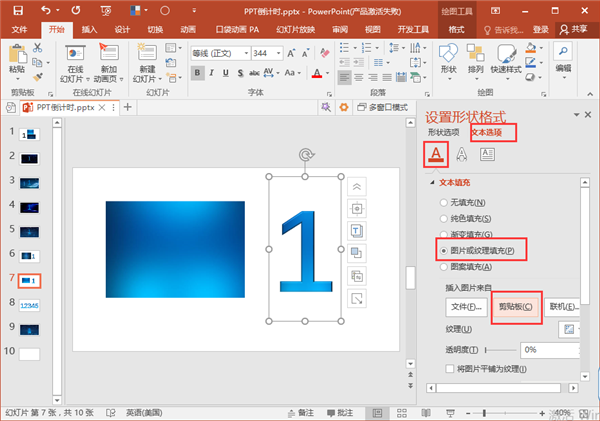The height and width of the screenshot is (421, 600).
Task: Click the Format Painter brush icon
Action: click(x=38, y=77)
